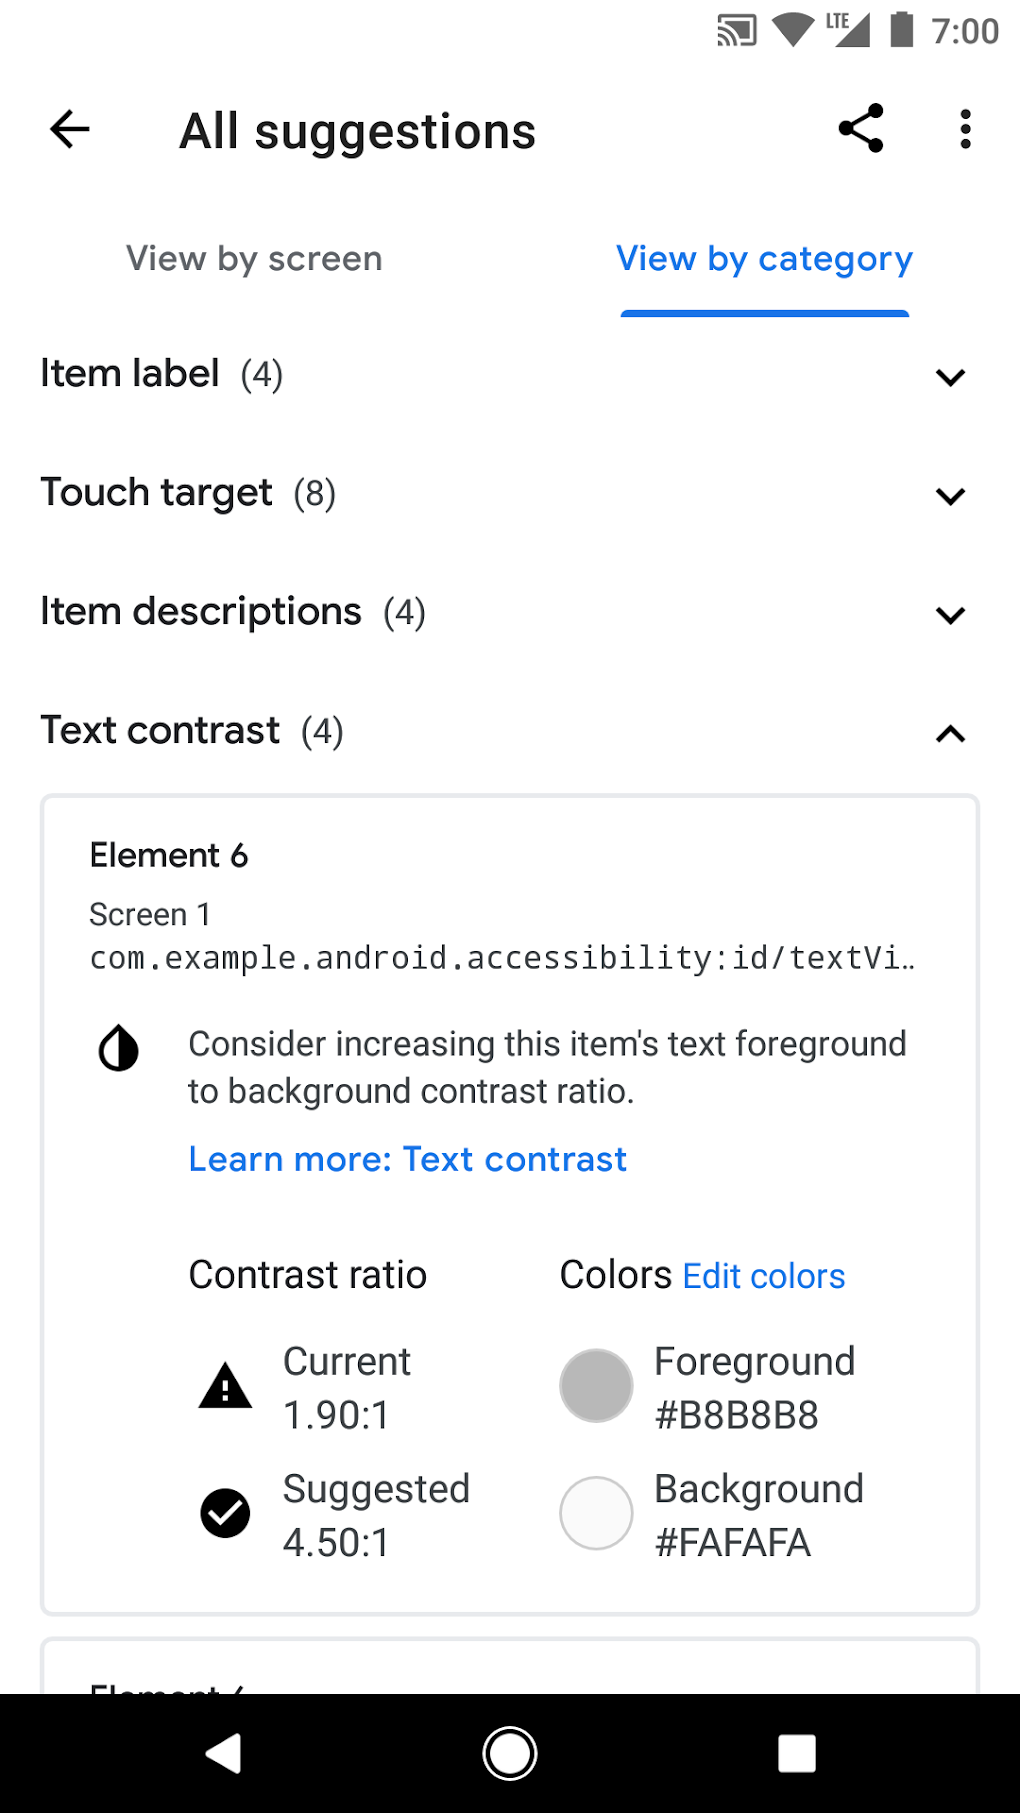Open the Element 6 card title
1020x1813 pixels.
point(169,855)
